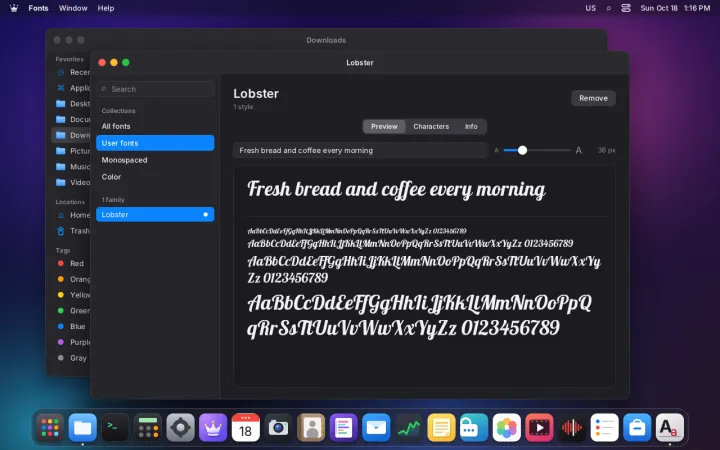Image resolution: width=720 pixels, height=450 pixels.
Task: Open Calculator from the dock
Action: [x=148, y=428]
